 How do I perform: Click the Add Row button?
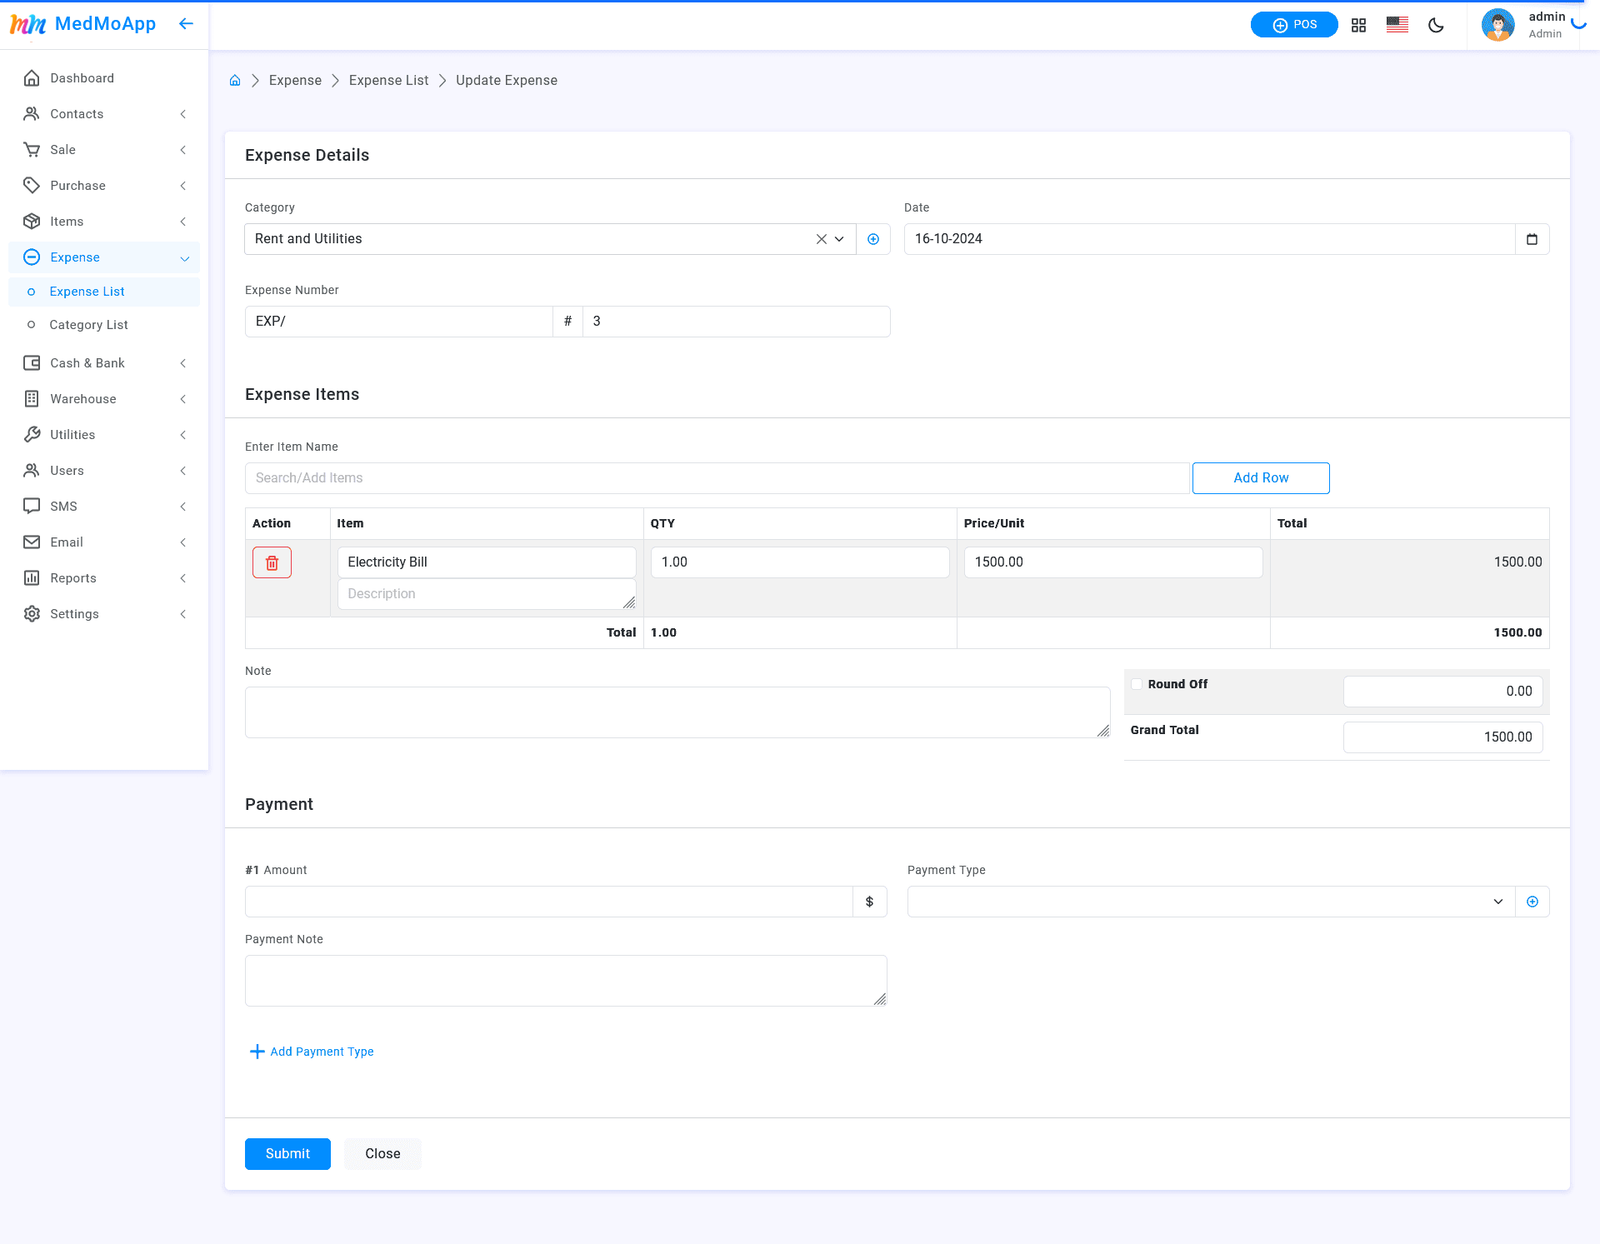coord(1261,478)
